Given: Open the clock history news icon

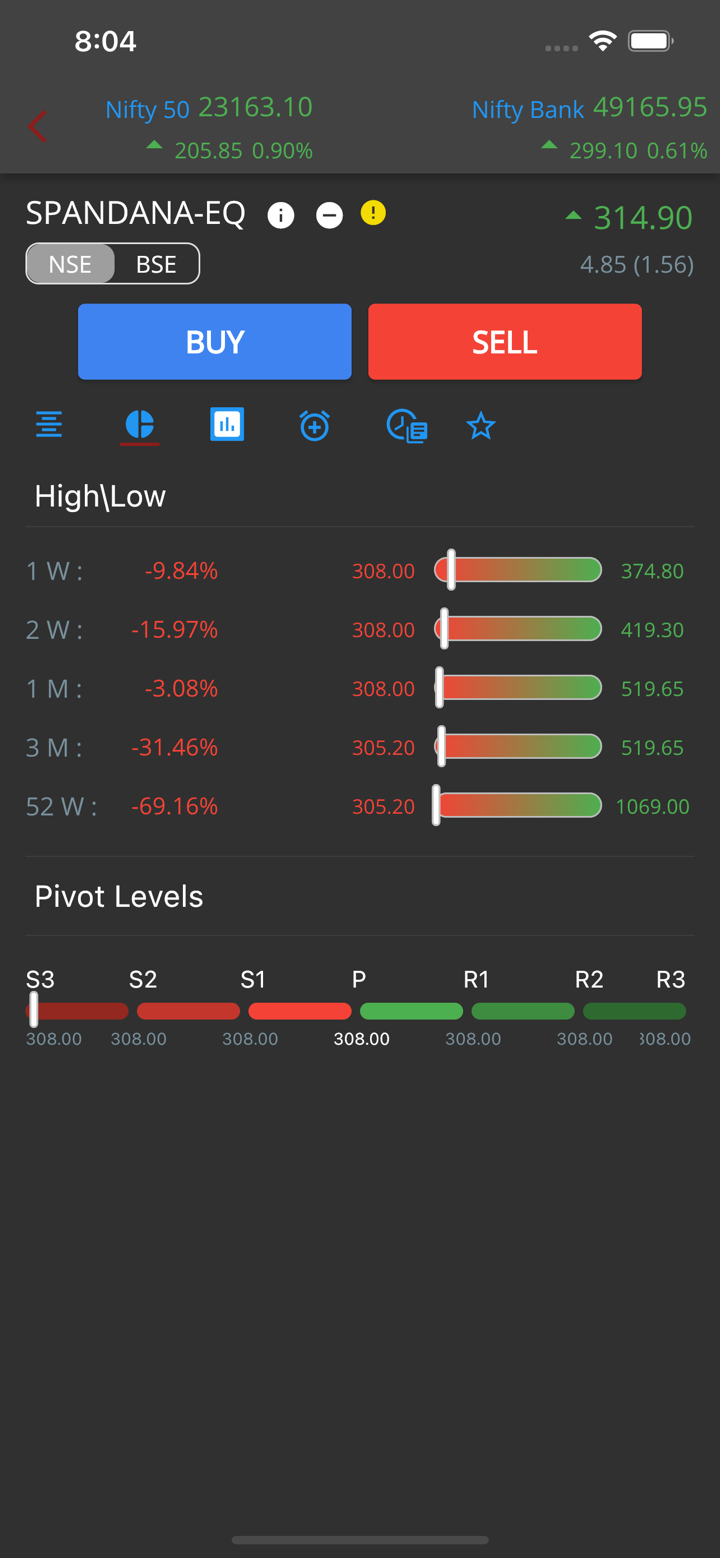Looking at the screenshot, I should click(x=406, y=425).
